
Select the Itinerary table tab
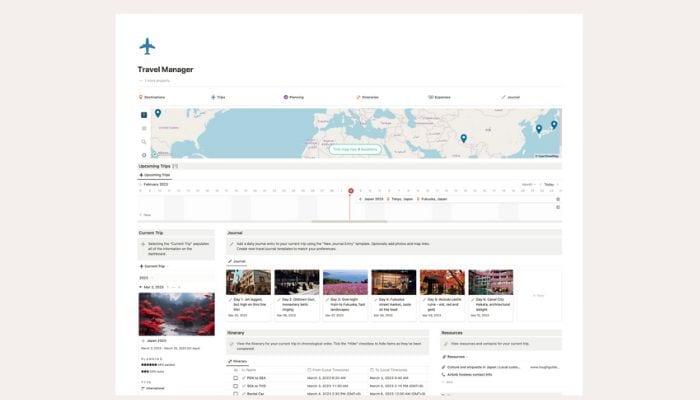pyautogui.click(x=238, y=361)
